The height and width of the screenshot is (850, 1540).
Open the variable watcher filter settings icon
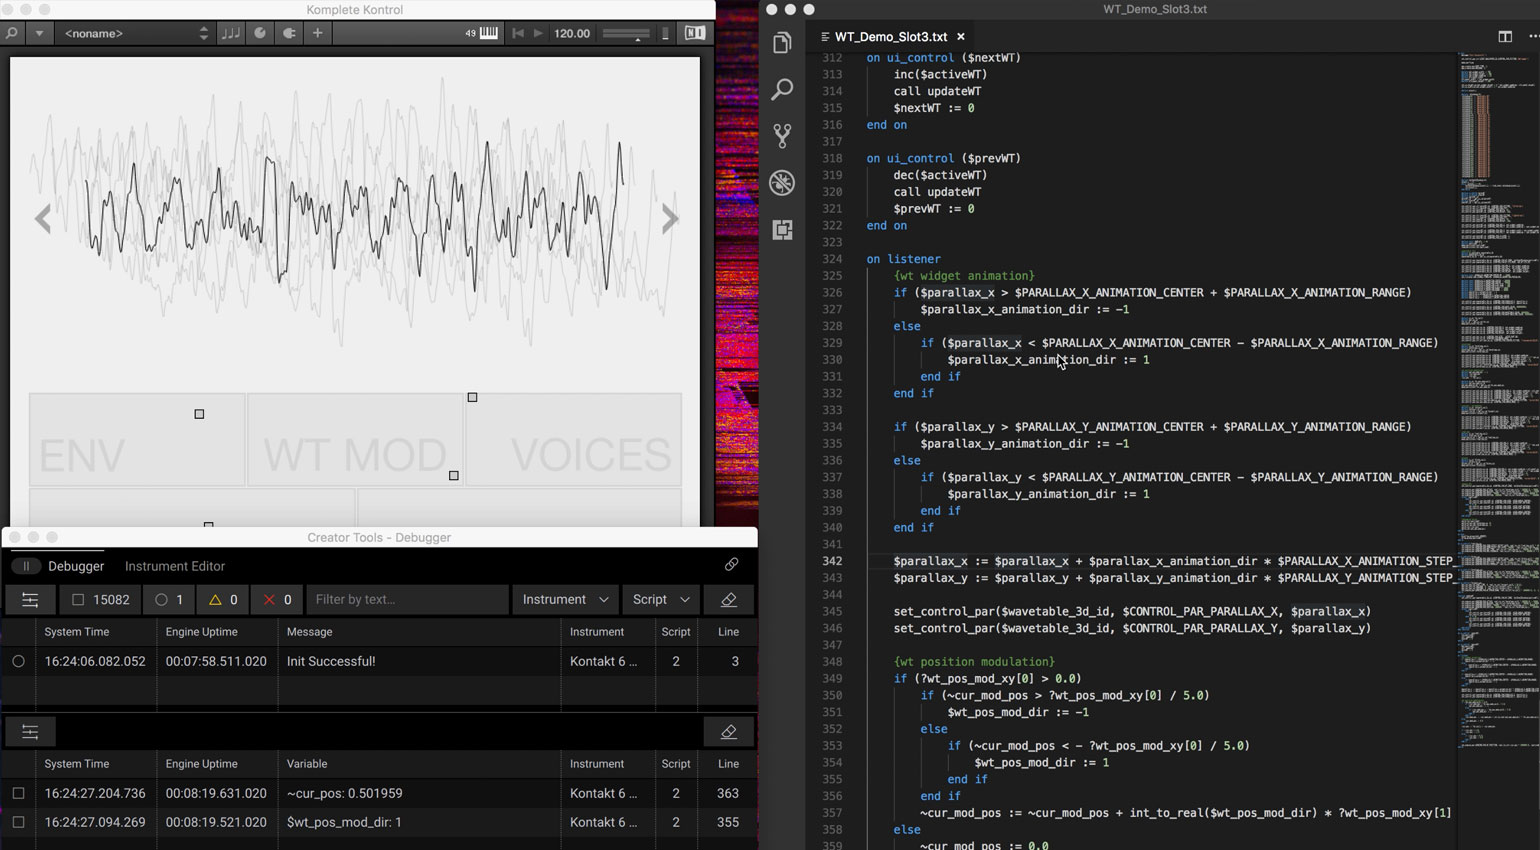[30, 732]
